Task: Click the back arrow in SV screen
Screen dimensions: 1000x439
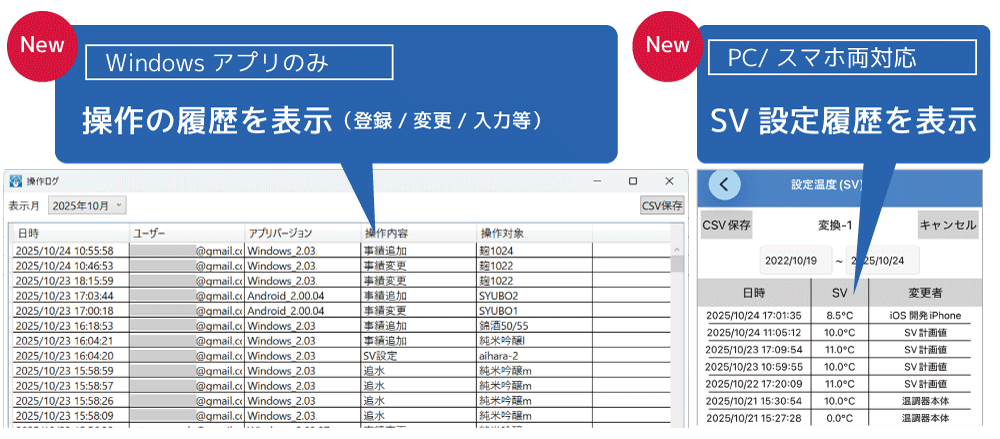Action: [x=725, y=185]
